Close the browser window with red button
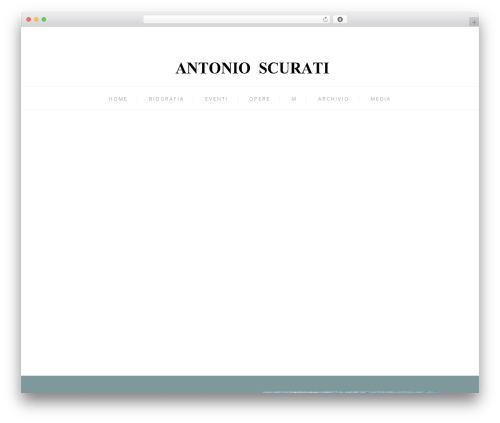Viewport: 500px width, 423px height. (x=29, y=20)
